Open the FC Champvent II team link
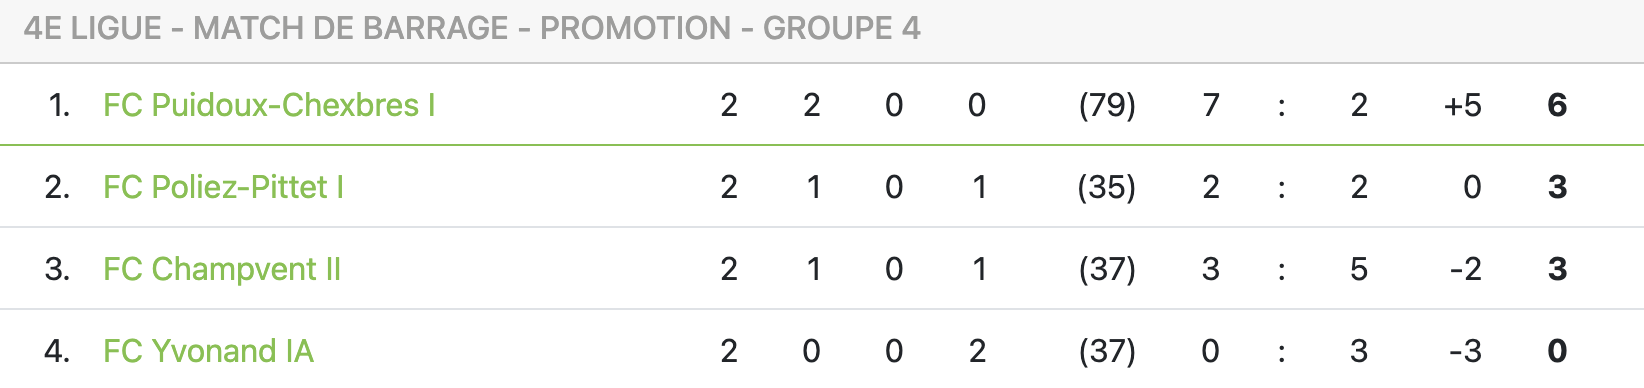Screen dimensions: 1644x388 click(x=222, y=269)
